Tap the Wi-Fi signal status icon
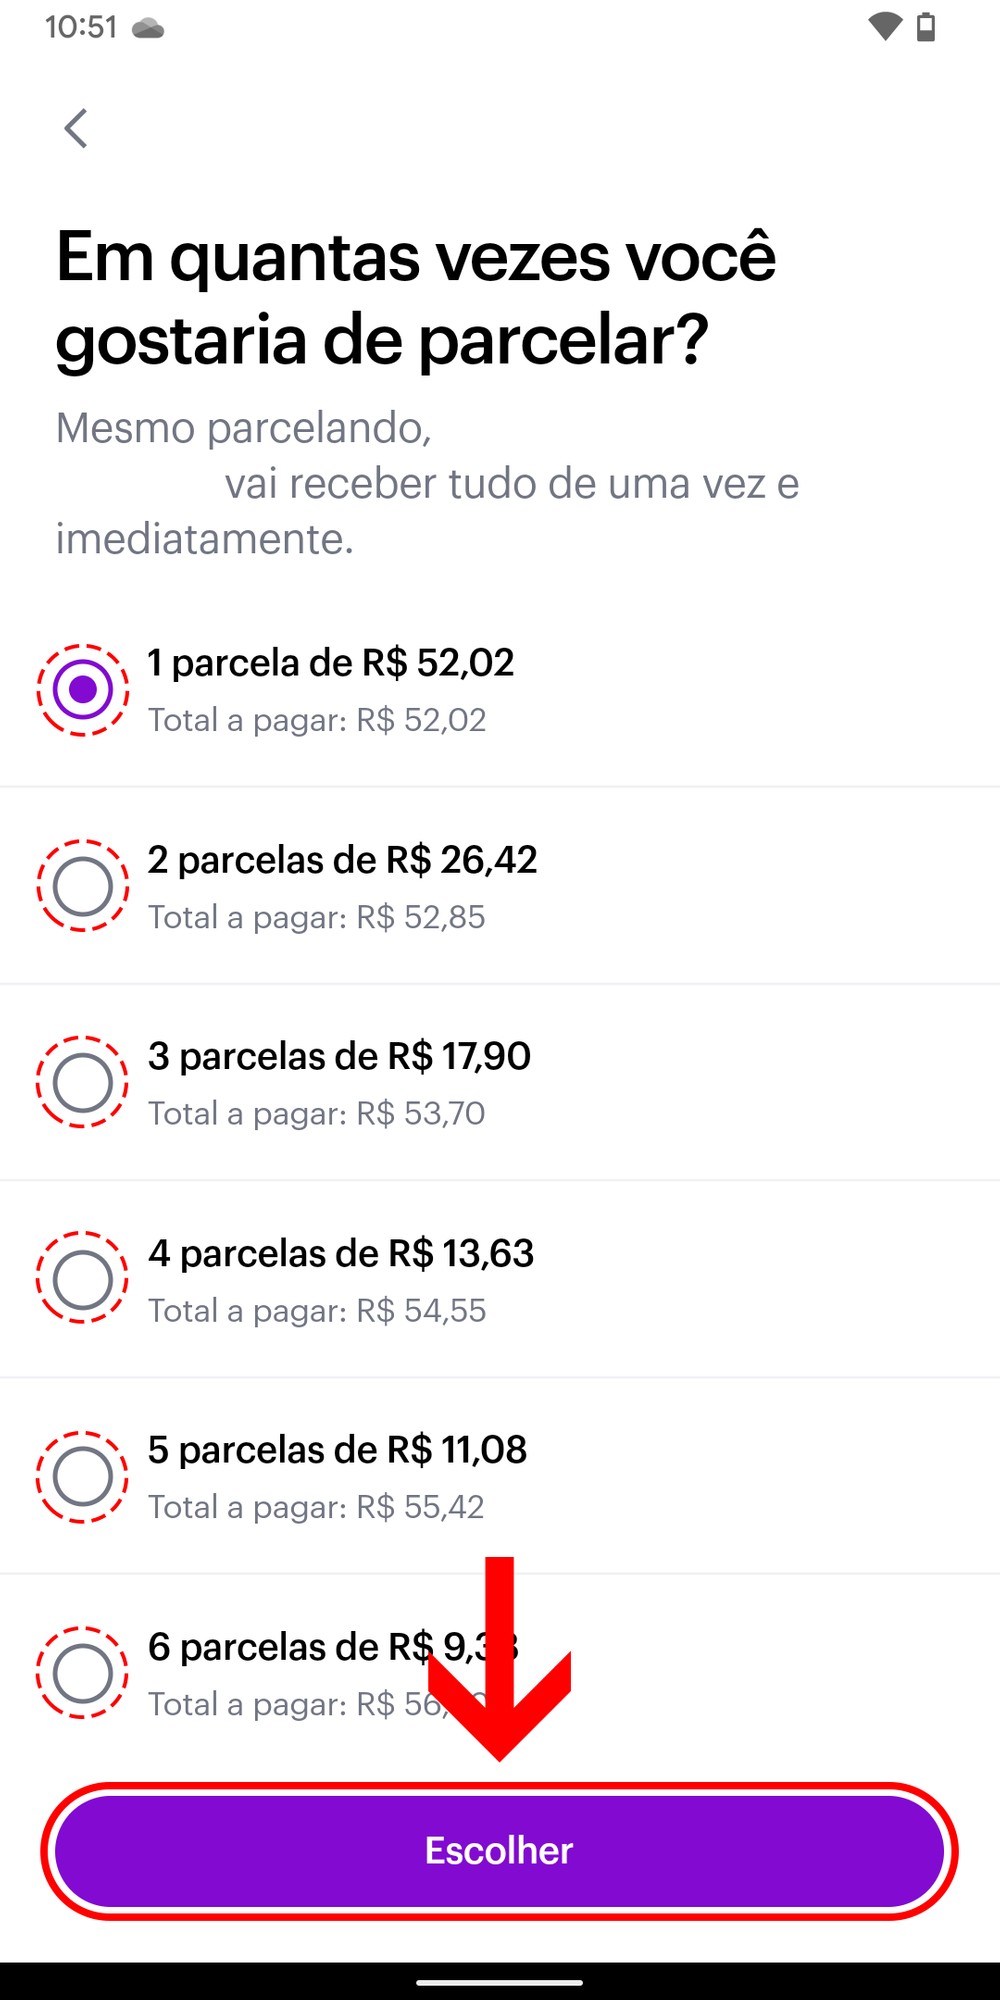This screenshot has height=2000, width=1000. 884,27
